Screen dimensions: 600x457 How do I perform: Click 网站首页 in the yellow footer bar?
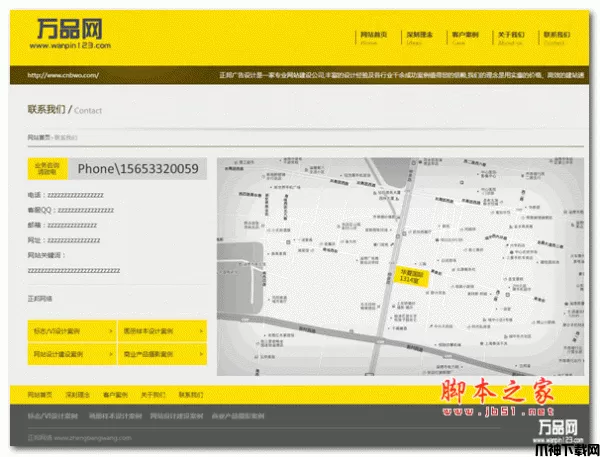coord(40,395)
